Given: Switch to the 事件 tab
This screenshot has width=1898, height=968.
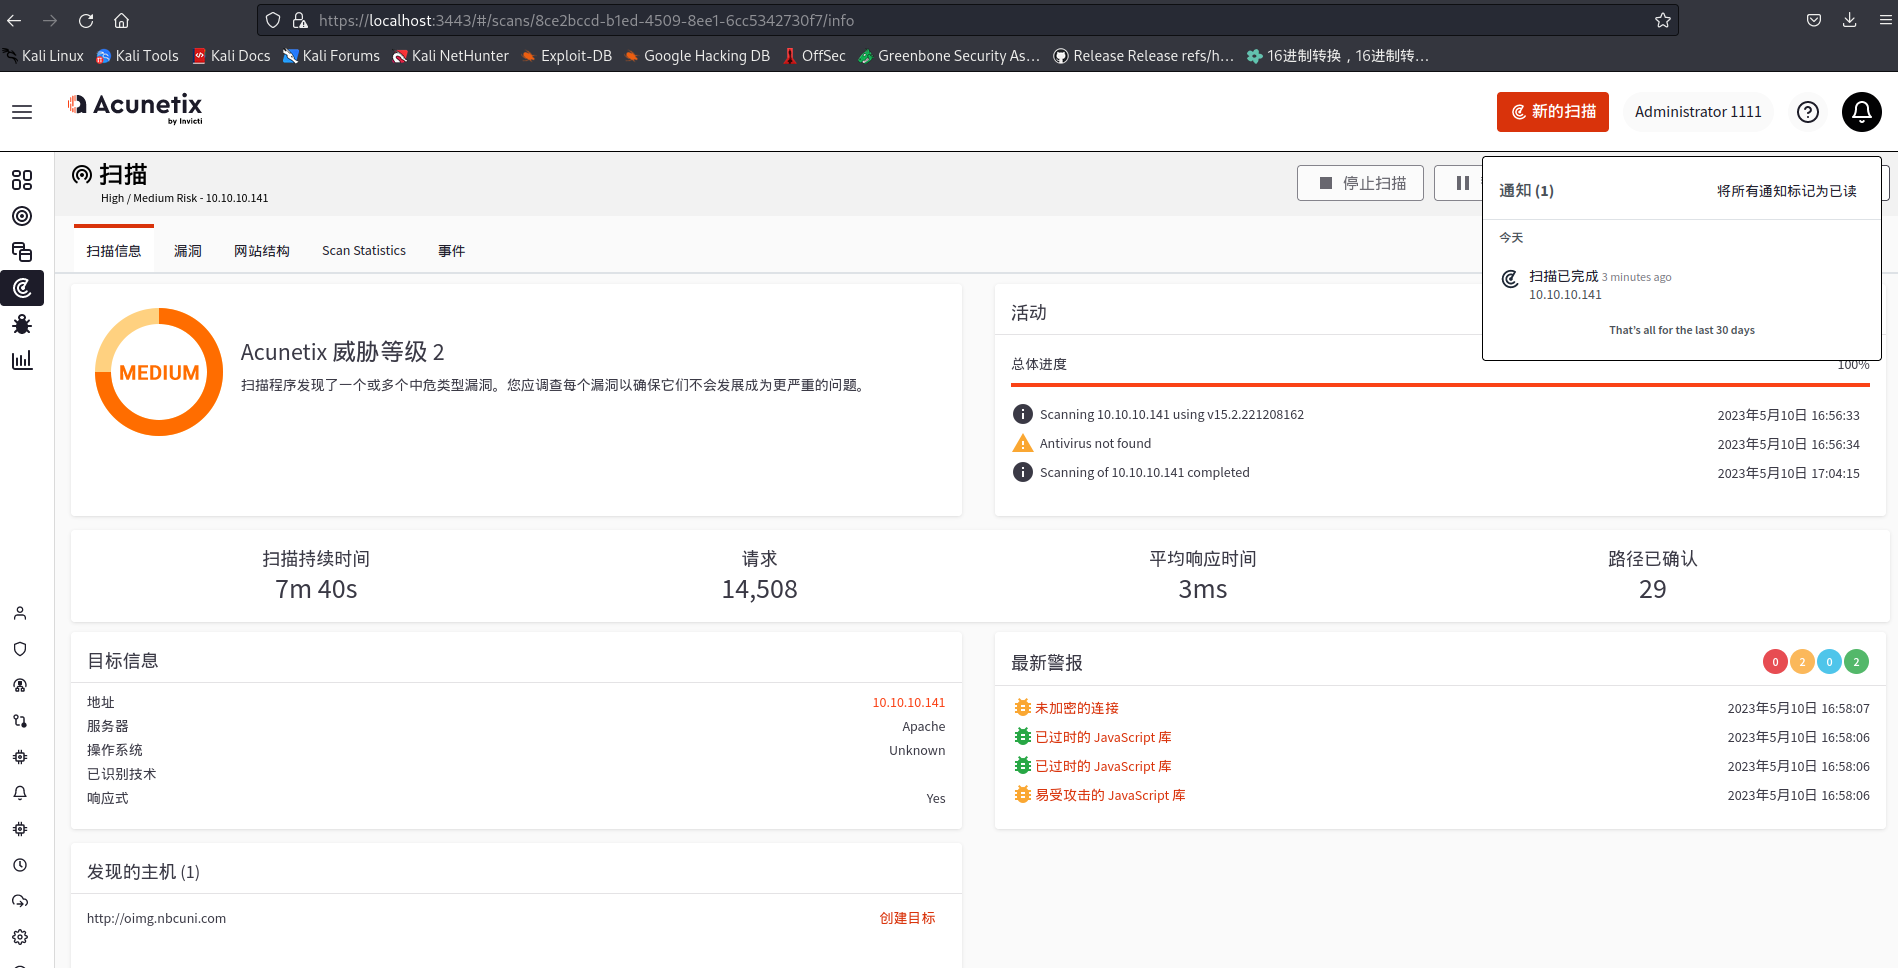Looking at the screenshot, I should (451, 251).
